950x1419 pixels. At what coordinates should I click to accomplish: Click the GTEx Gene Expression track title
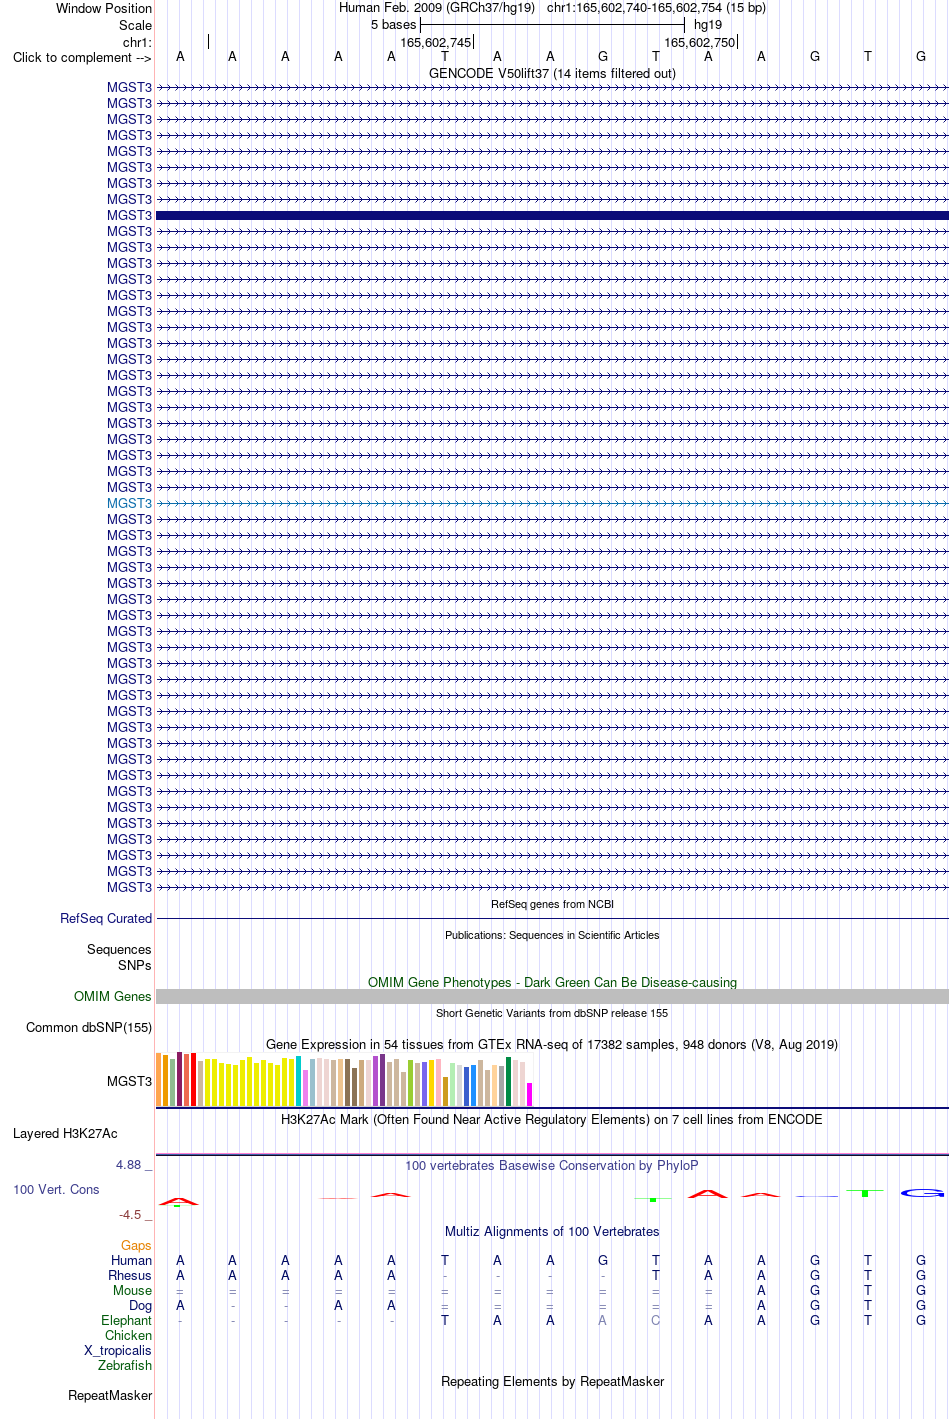(x=552, y=1044)
